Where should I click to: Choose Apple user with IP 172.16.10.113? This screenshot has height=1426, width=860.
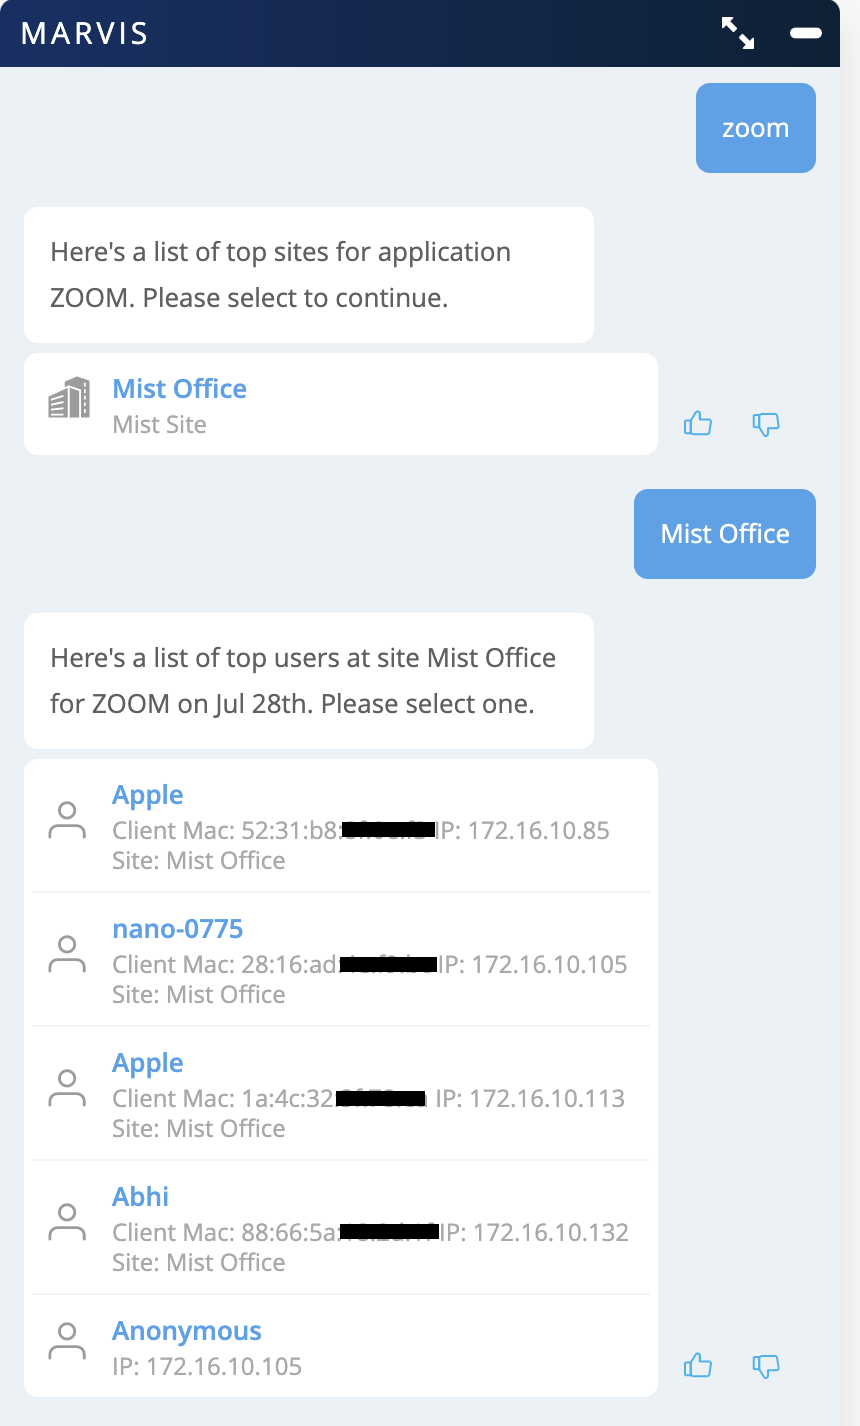click(148, 1063)
